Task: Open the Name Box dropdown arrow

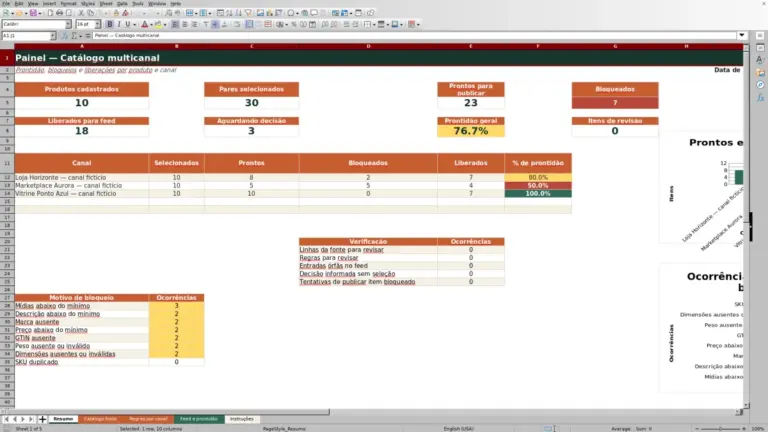Action: (52, 35)
